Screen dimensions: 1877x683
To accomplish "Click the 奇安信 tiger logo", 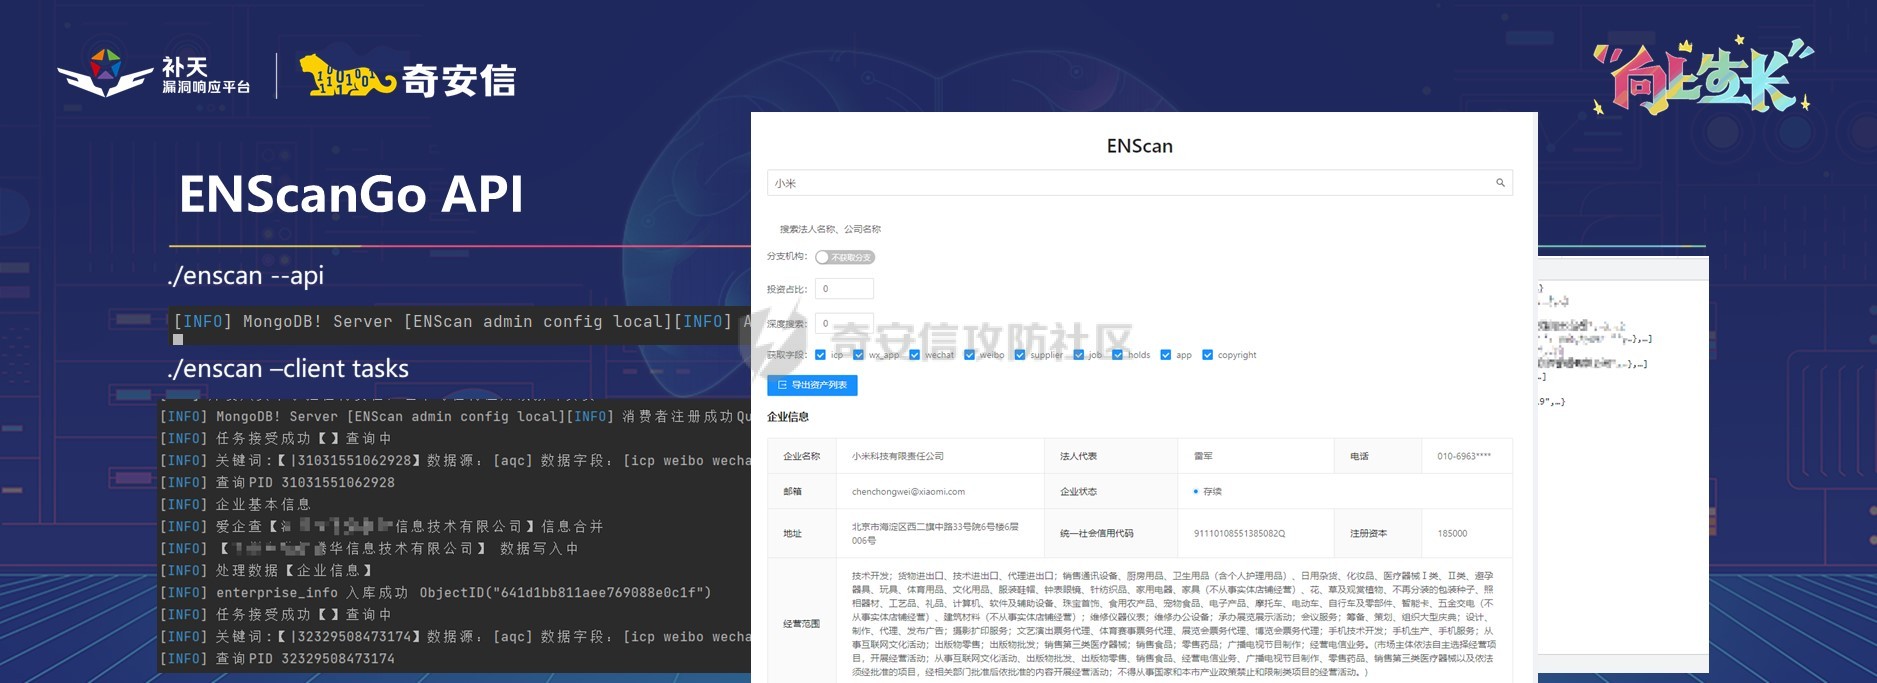I will [408, 78].
